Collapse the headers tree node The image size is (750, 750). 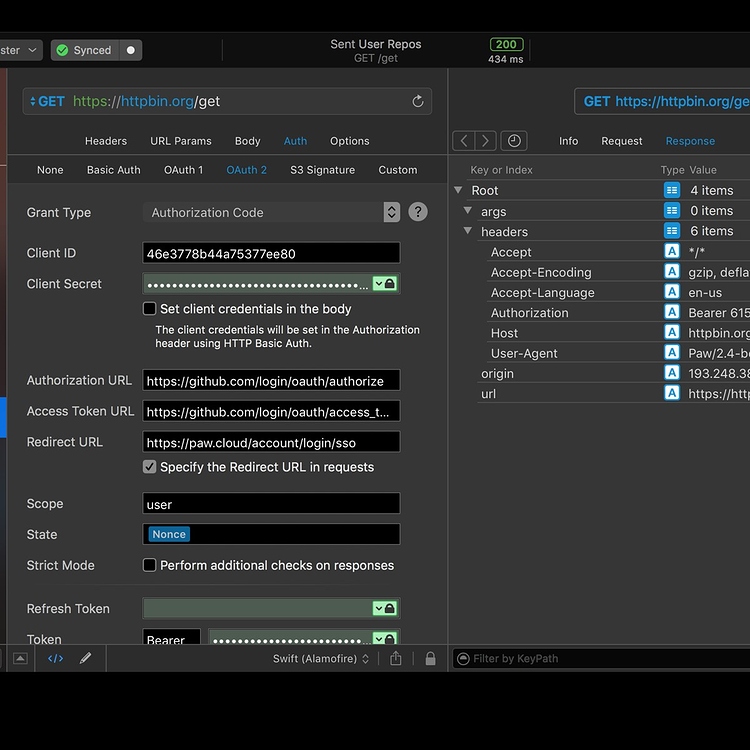click(468, 231)
